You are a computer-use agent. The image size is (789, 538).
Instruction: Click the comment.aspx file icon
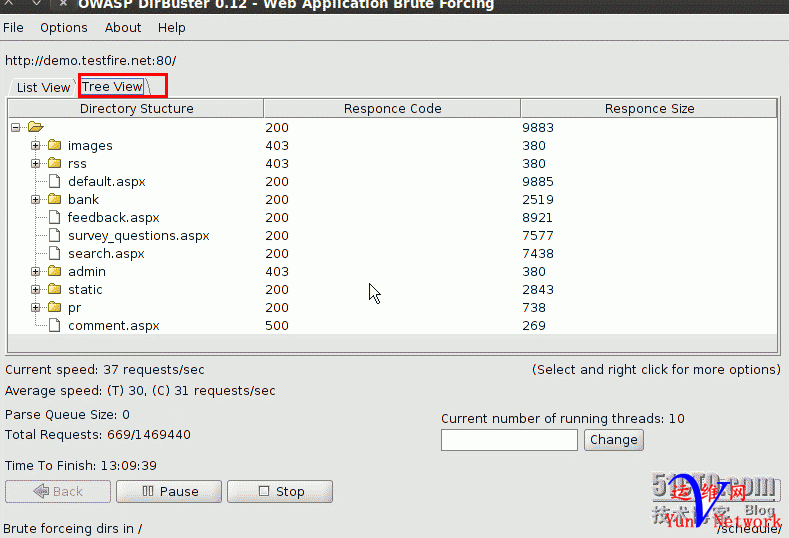point(54,326)
